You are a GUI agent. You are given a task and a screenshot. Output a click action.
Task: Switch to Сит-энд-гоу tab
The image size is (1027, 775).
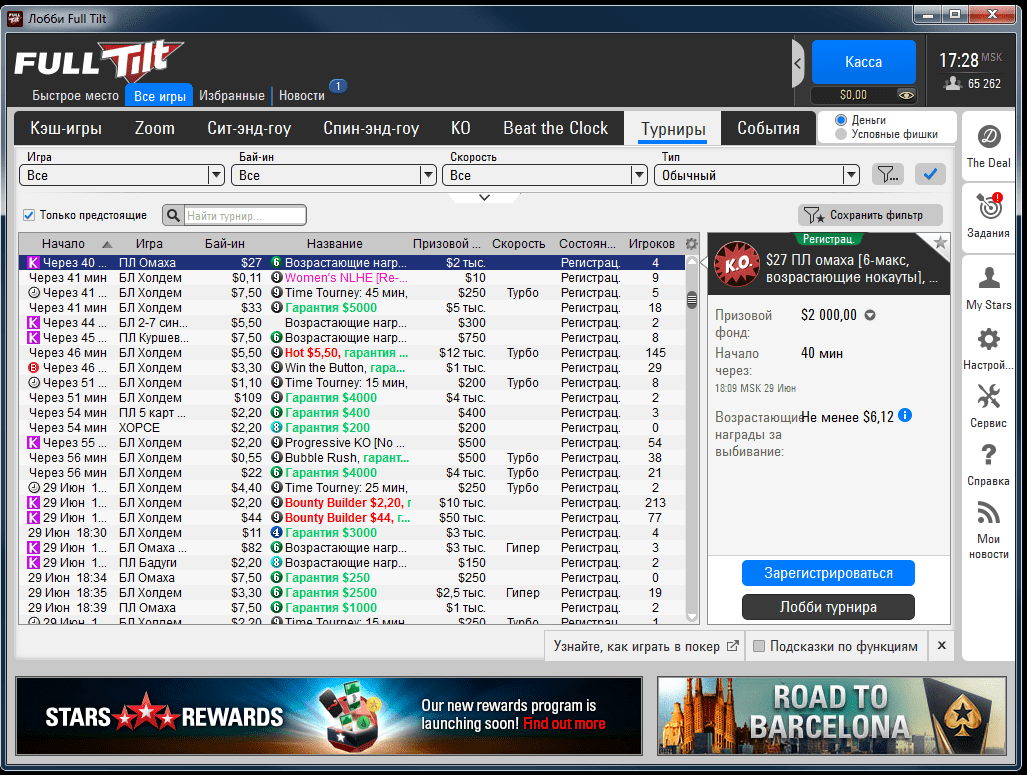point(249,128)
